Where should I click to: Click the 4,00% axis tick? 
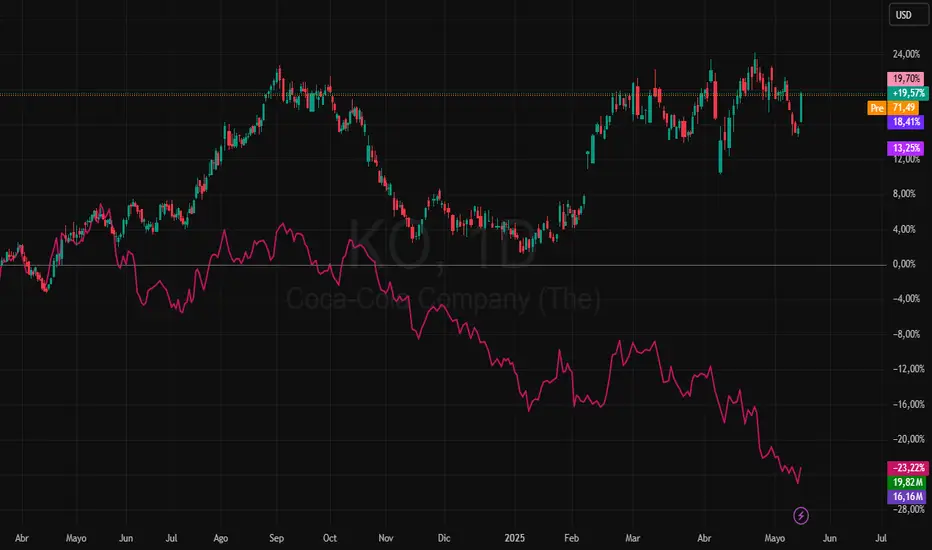904,229
